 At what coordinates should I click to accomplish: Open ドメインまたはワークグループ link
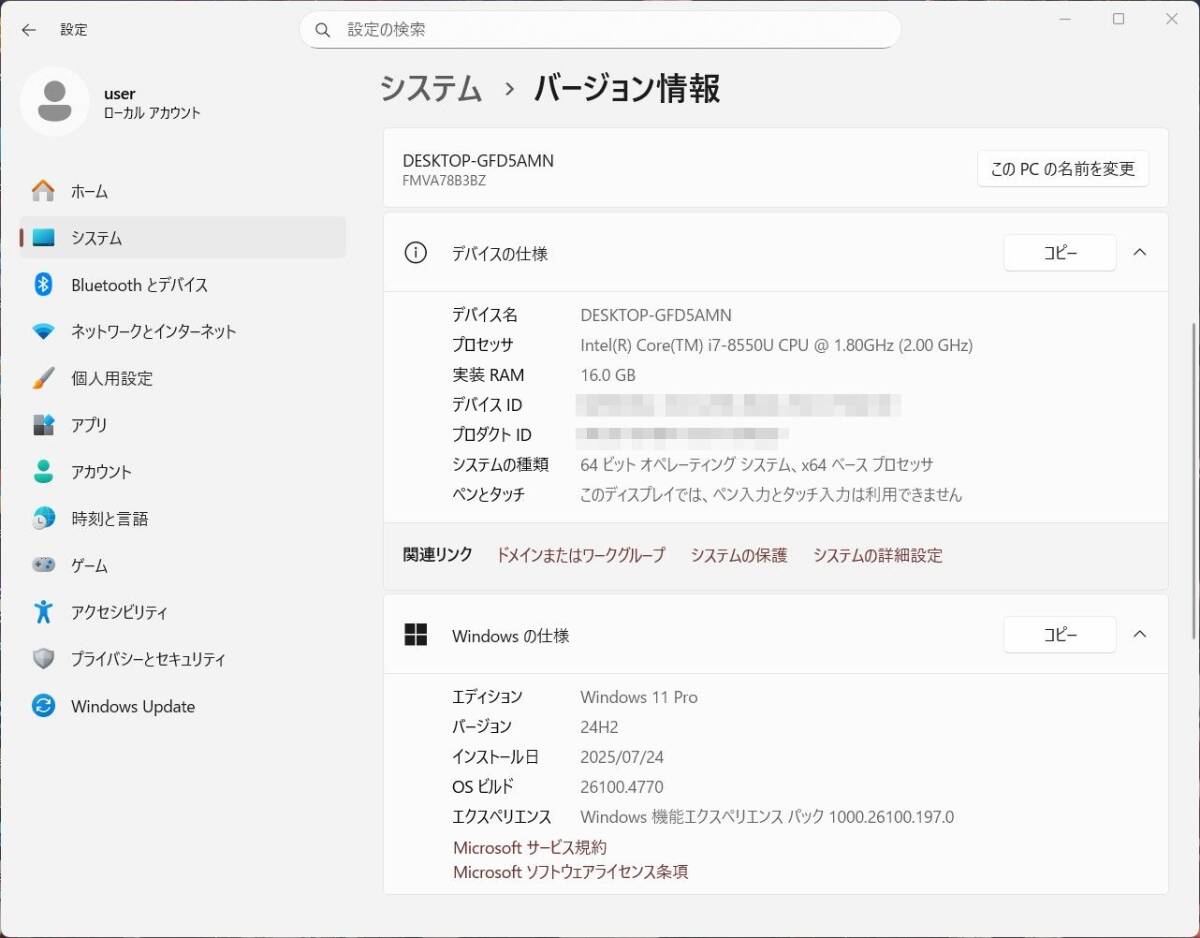(581, 555)
